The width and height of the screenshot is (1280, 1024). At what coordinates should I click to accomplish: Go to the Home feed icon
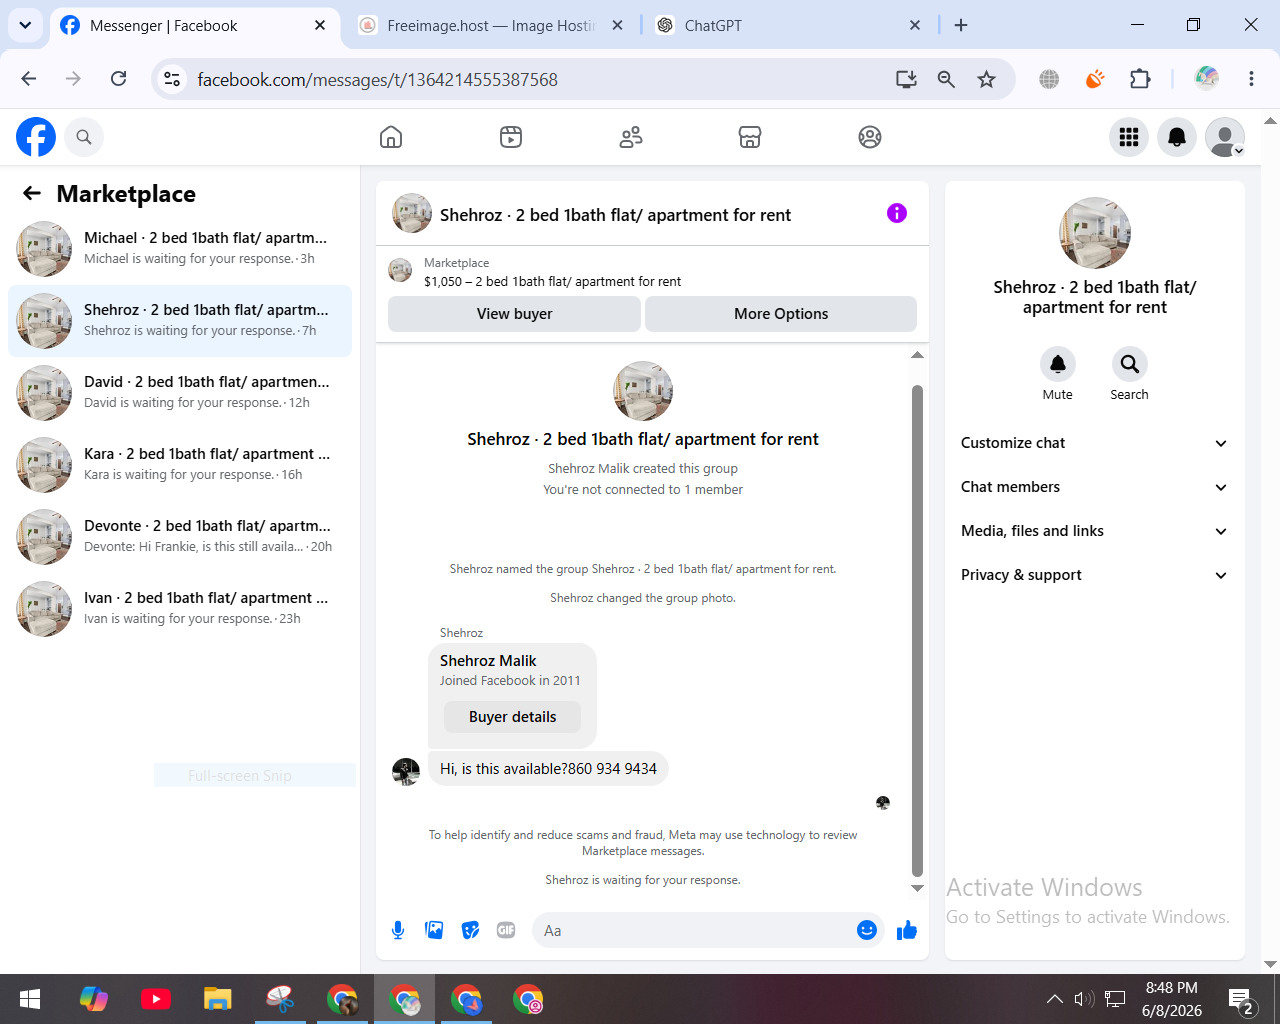pos(391,137)
